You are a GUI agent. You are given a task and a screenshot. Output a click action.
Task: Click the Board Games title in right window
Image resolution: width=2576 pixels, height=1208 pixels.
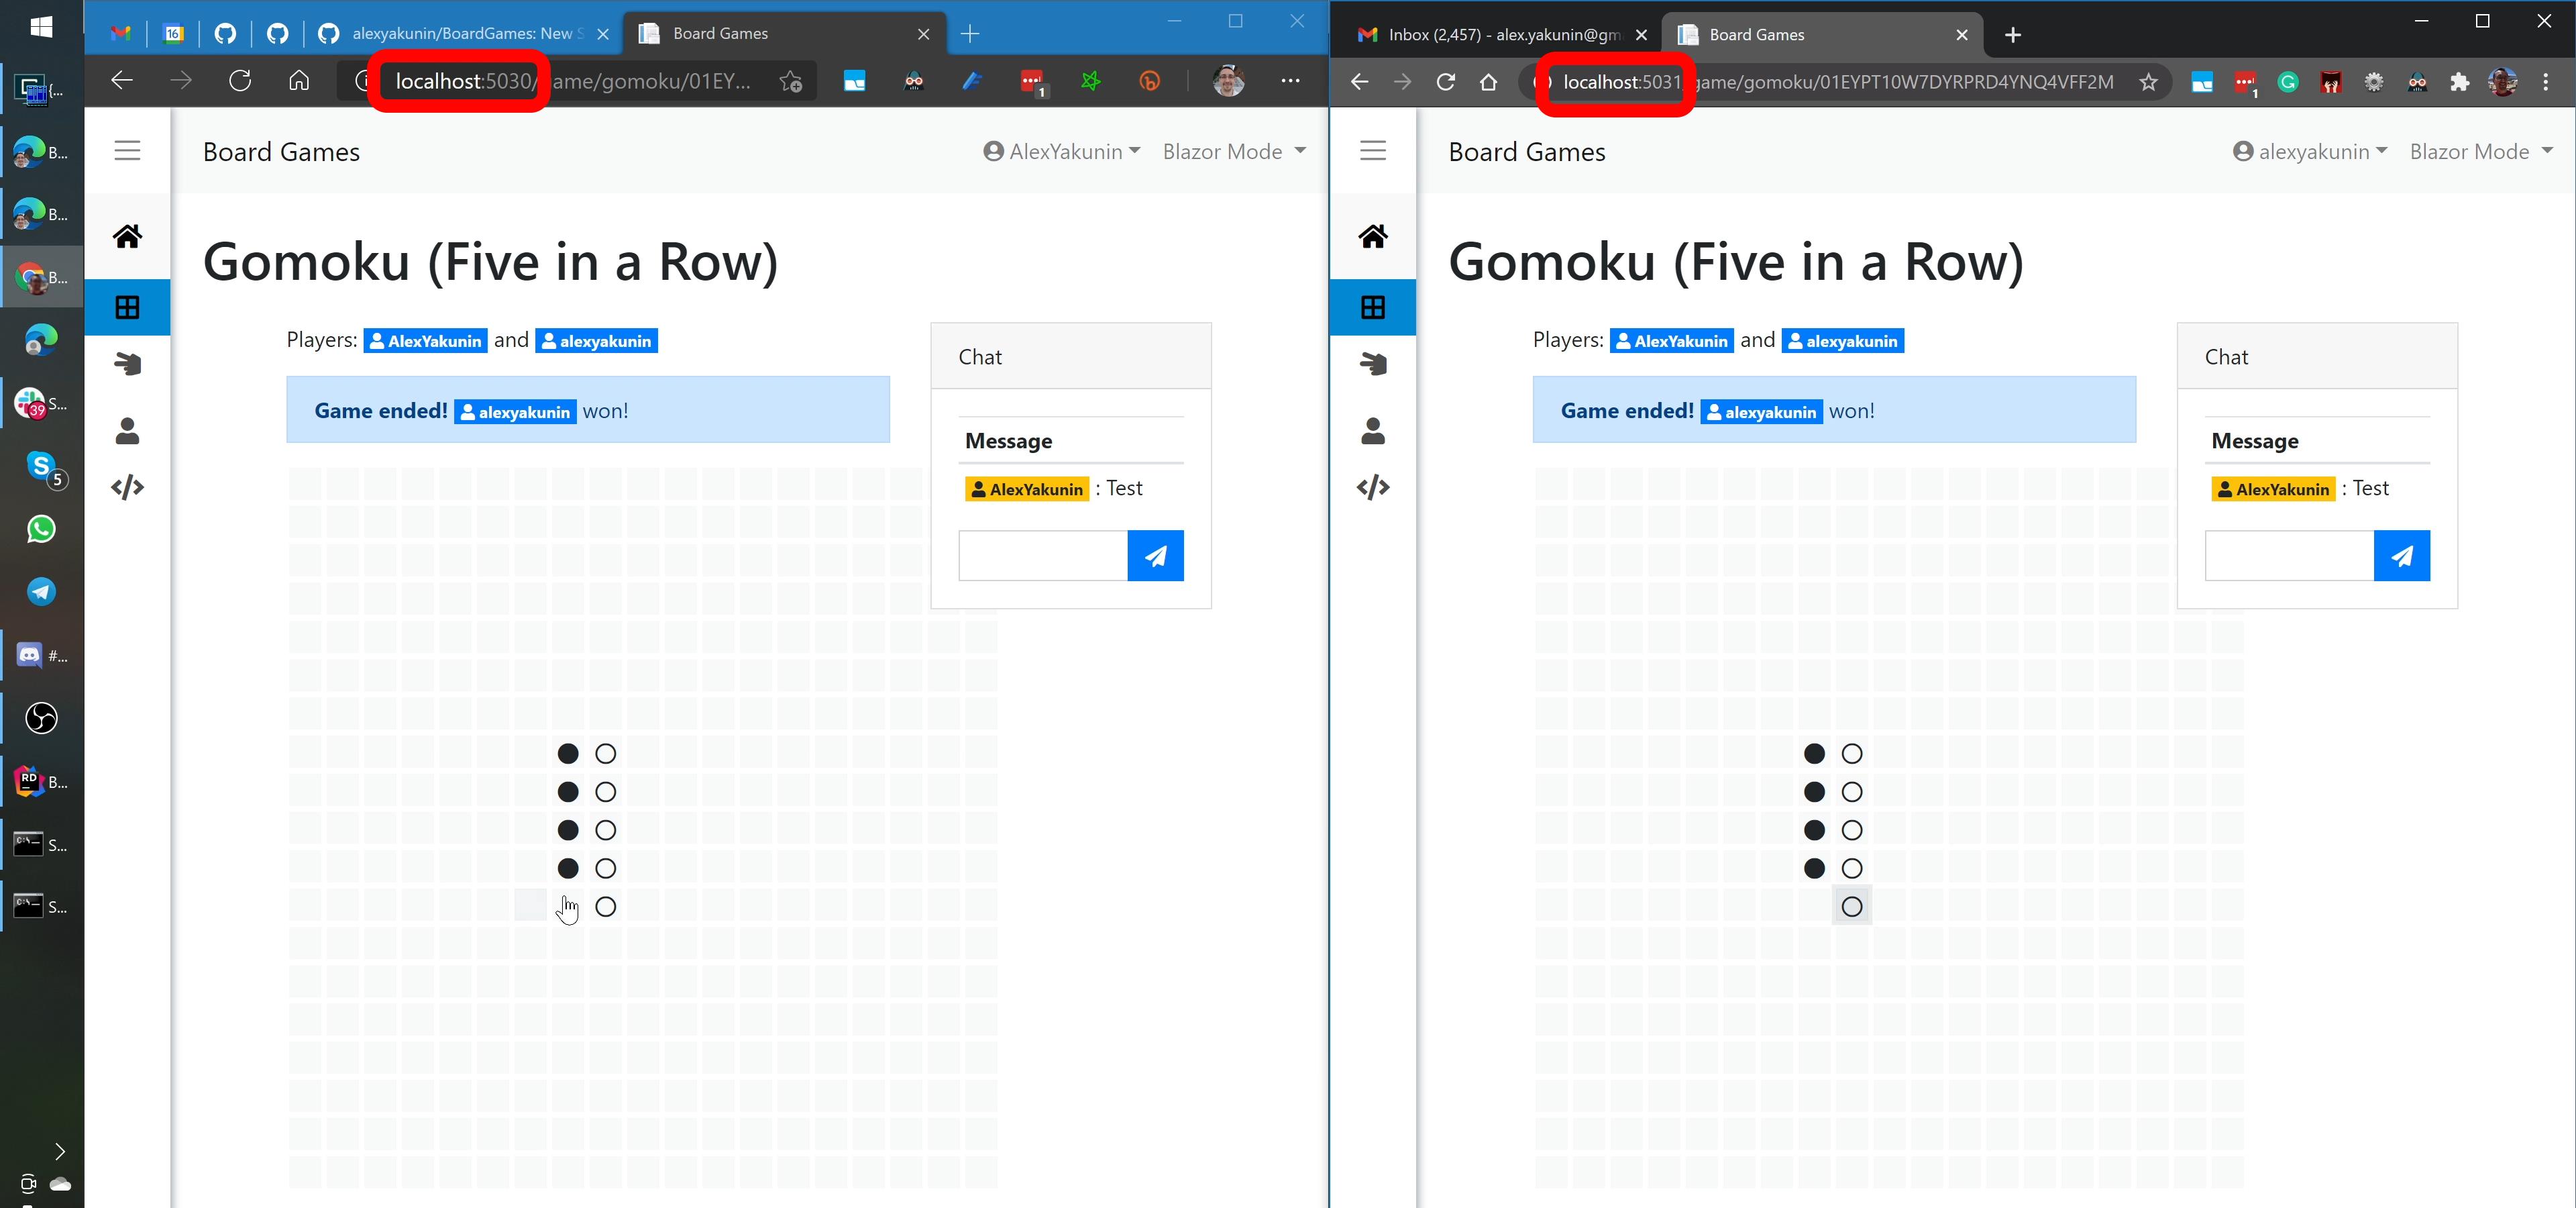click(1526, 152)
